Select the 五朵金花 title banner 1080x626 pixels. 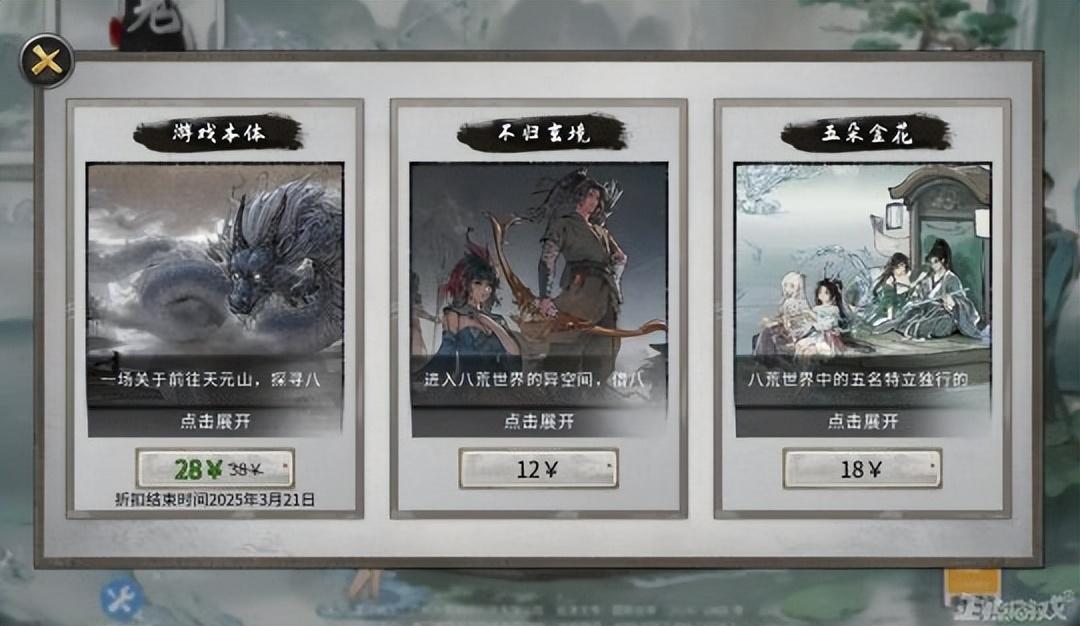(x=866, y=132)
